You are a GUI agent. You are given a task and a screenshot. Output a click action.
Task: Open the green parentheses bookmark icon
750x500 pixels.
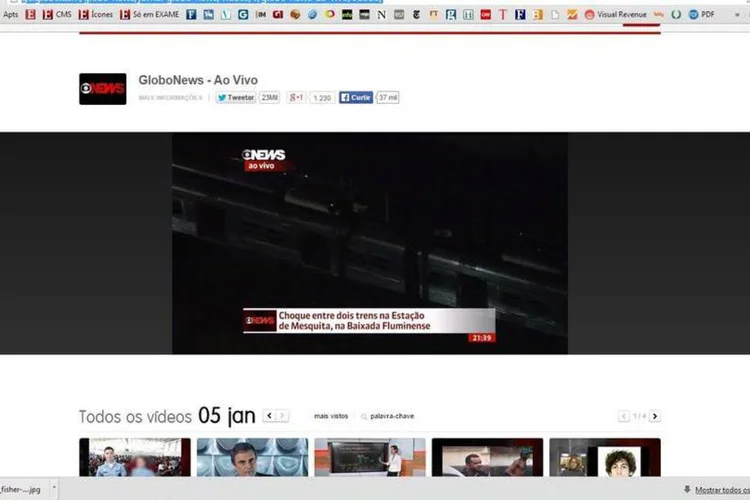point(676,14)
